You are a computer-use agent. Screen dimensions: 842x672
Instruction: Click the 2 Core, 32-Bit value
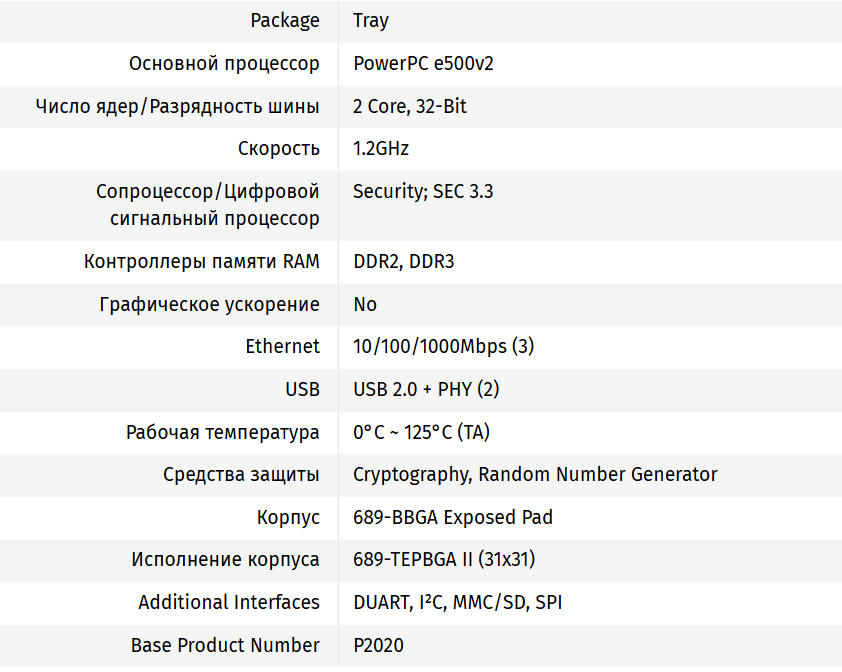410,107
